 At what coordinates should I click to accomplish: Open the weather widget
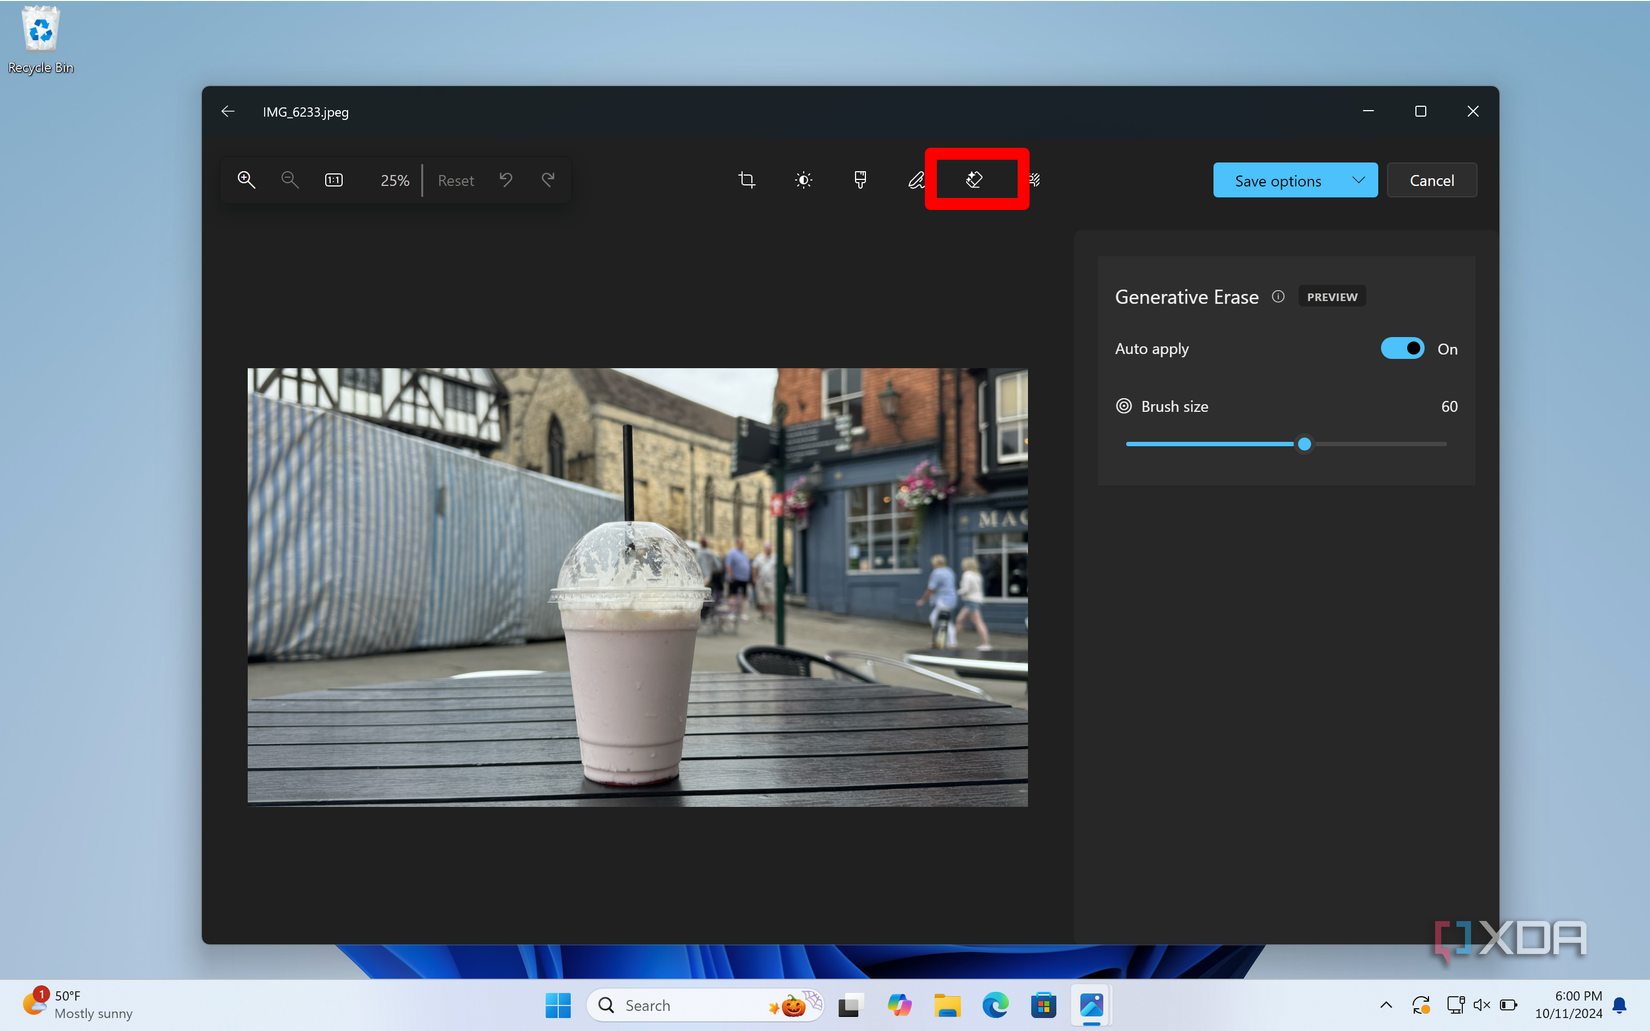coord(78,1005)
